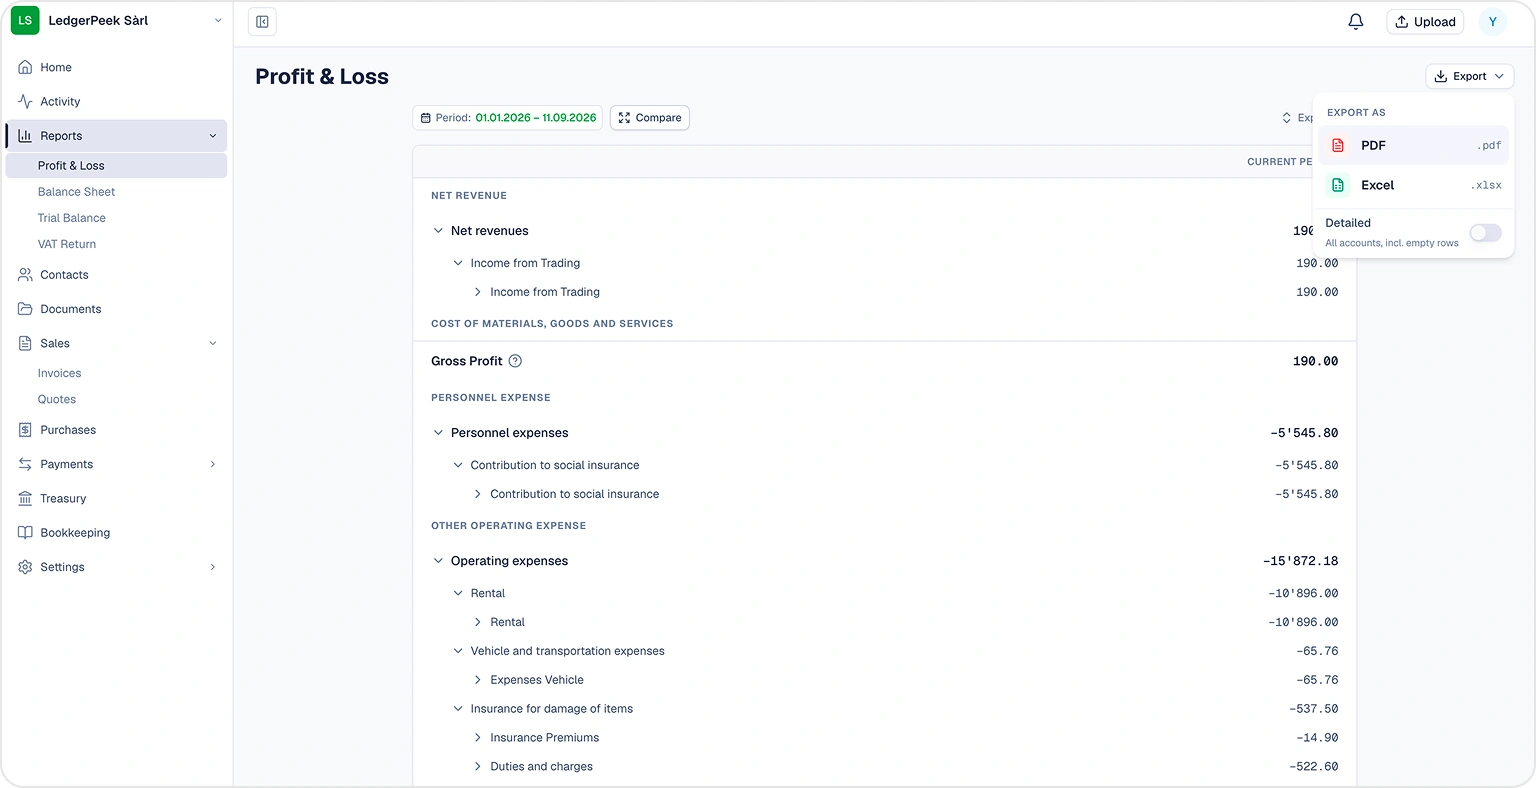Enable the Detailed export toggle

click(x=1485, y=233)
